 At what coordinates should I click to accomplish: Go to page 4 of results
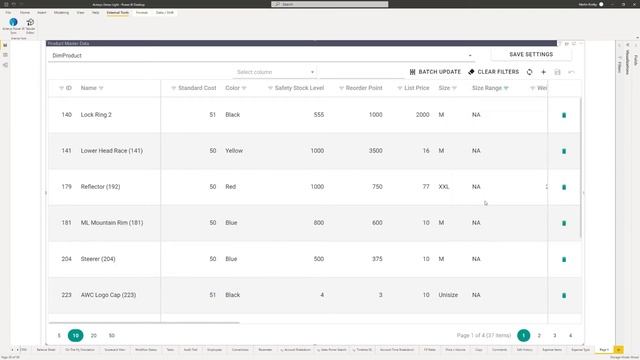click(x=570, y=336)
